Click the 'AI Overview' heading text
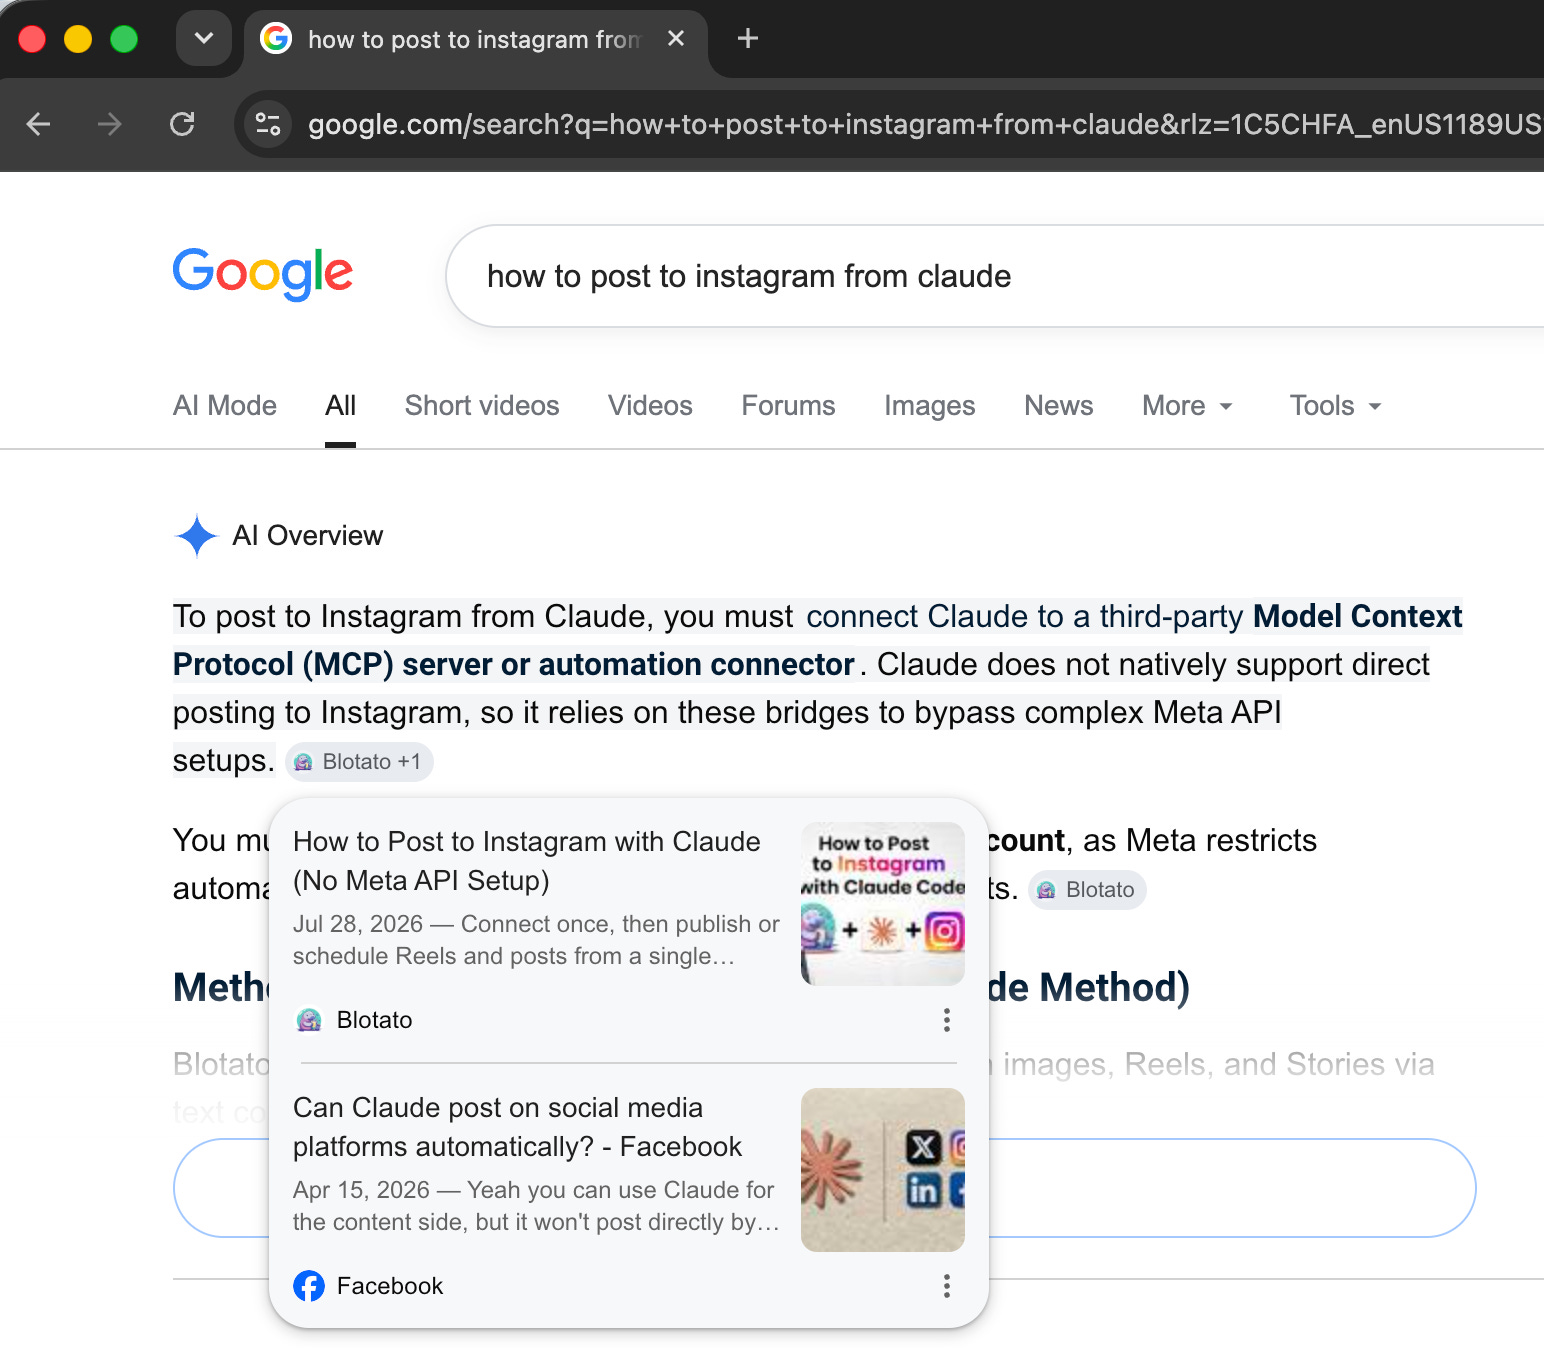 (x=308, y=536)
